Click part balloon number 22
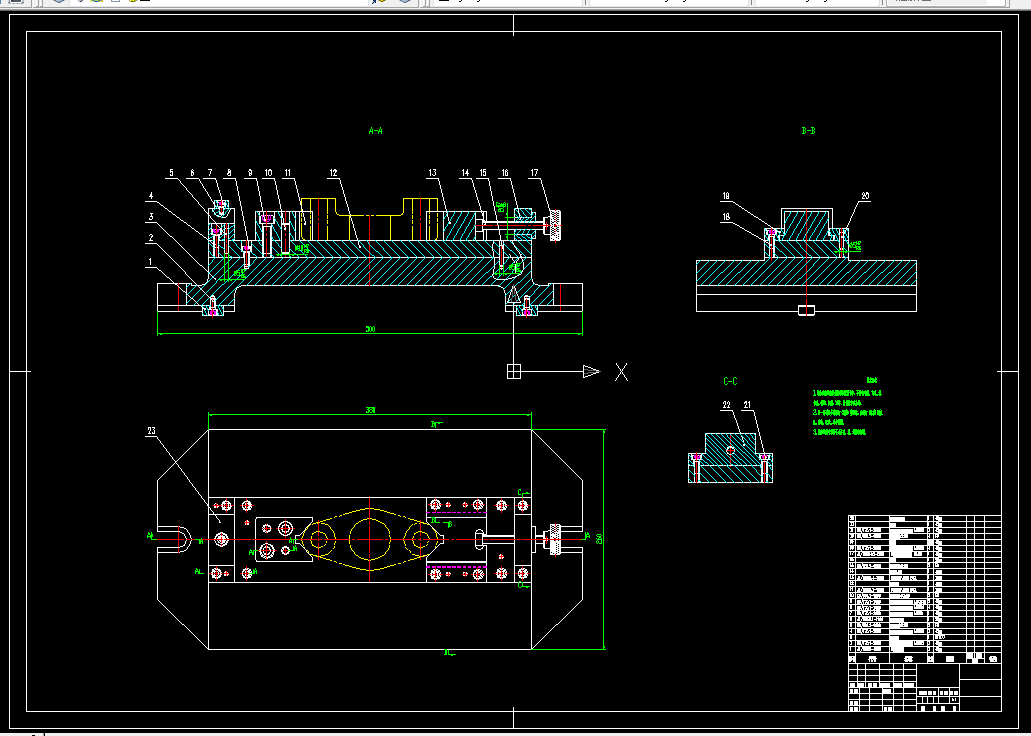 click(x=727, y=405)
